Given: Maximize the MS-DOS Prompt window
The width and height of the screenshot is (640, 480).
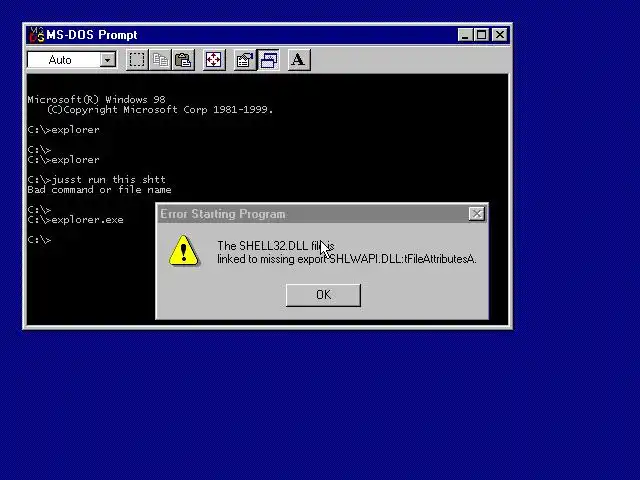Looking at the screenshot, I should 481,35.
